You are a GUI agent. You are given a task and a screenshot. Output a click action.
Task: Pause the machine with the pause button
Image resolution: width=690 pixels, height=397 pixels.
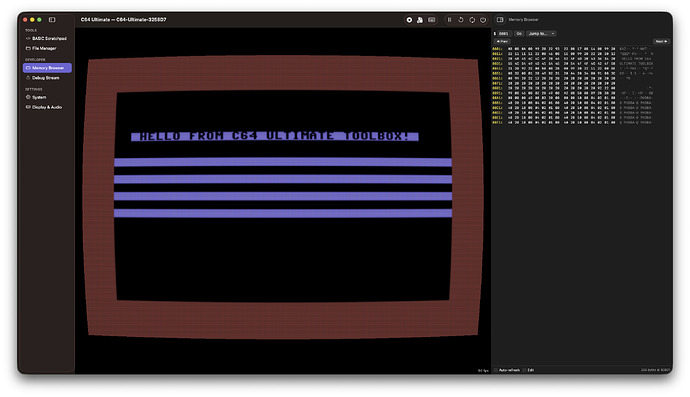pos(449,20)
